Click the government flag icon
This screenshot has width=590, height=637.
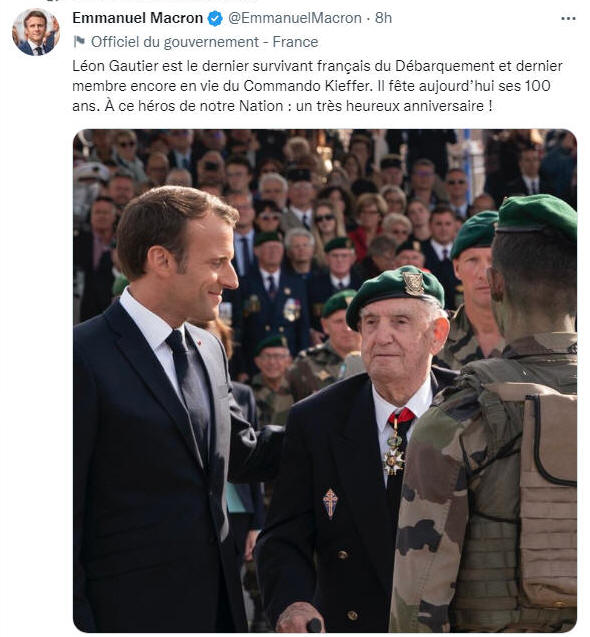click(79, 41)
